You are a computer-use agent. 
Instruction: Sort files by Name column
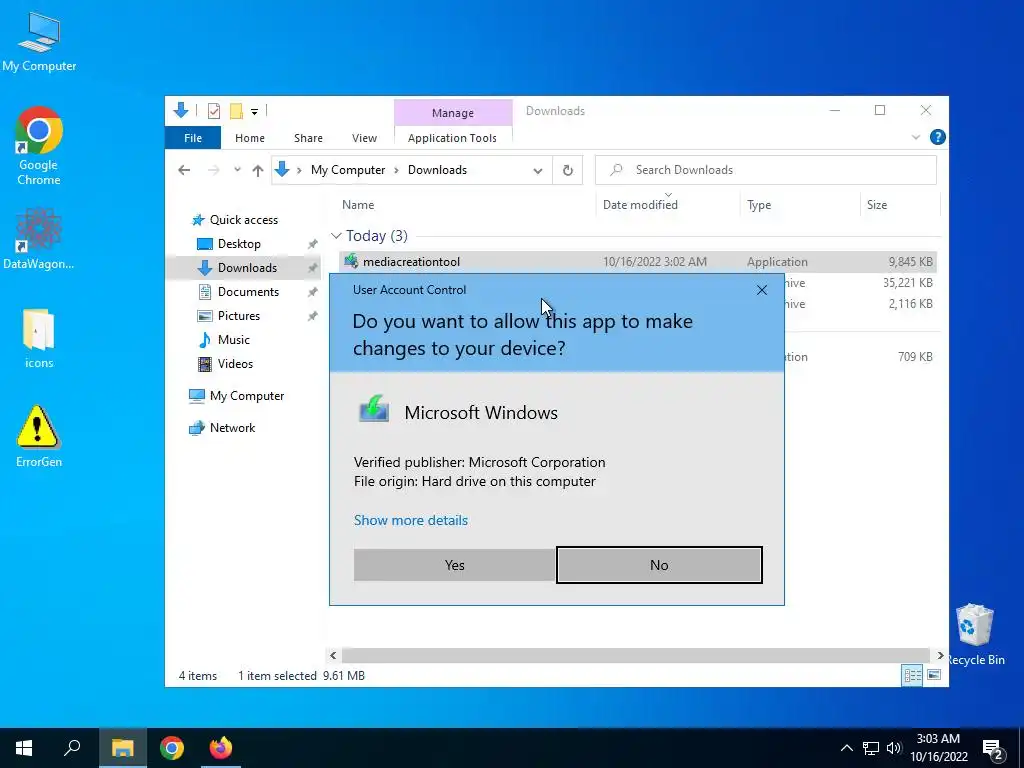coord(358,204)
